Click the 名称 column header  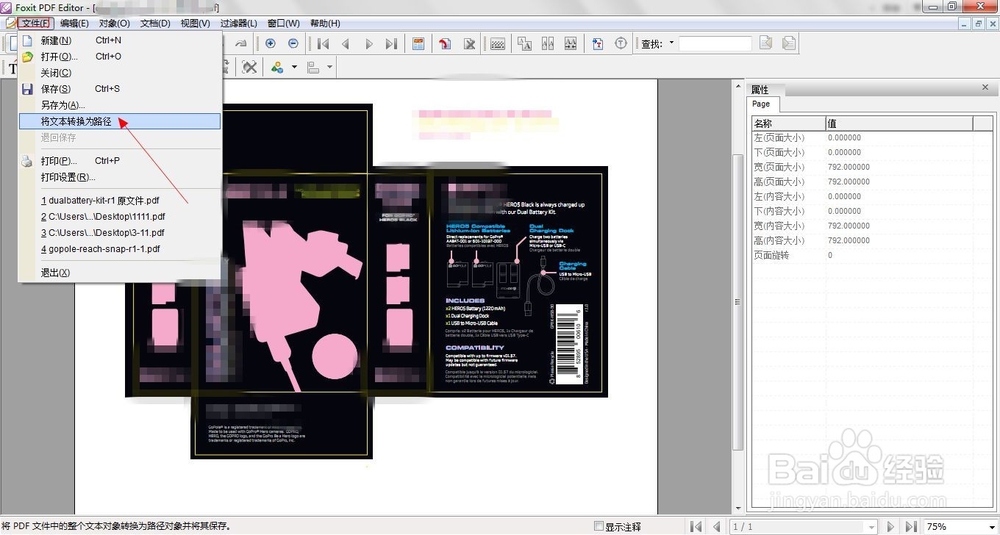pyautogui.click(x=788, y=123)
